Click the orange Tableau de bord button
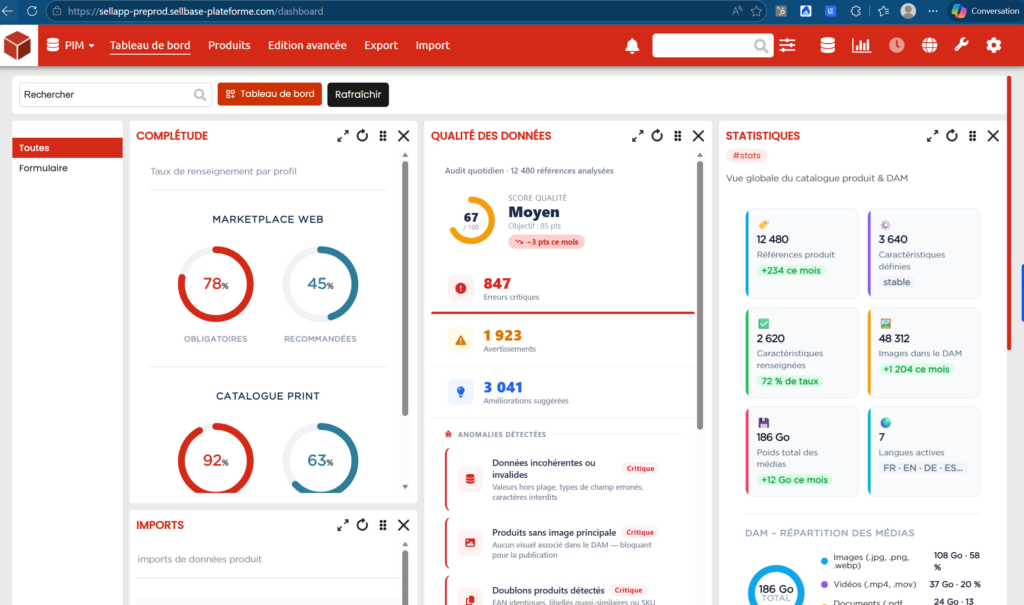The image size is (1024, 605). pos(269,94)
